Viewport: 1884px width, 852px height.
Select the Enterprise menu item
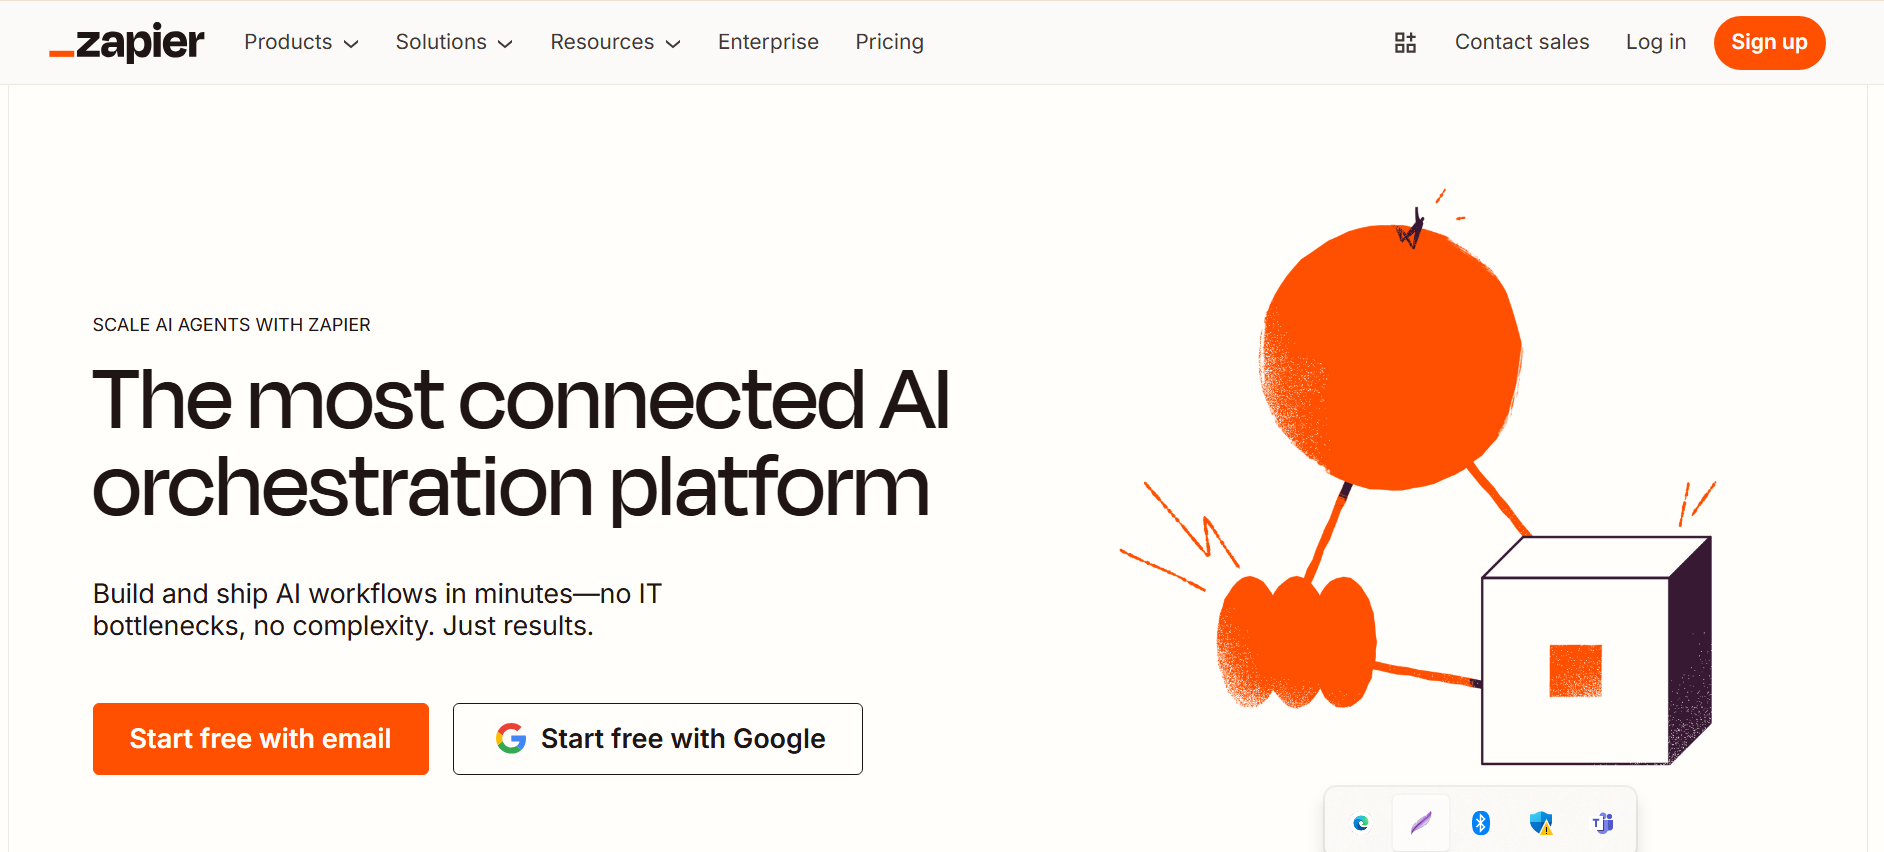768,42
